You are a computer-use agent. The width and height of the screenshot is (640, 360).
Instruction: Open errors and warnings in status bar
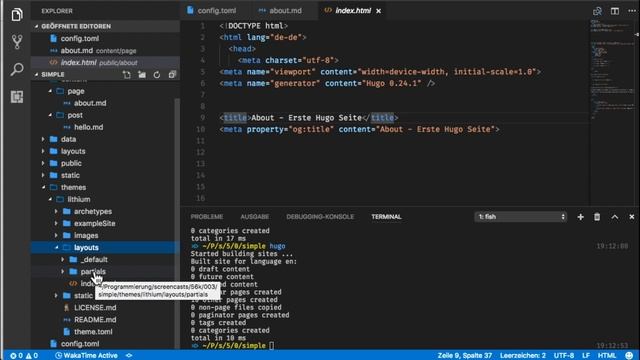click(24, 356)
